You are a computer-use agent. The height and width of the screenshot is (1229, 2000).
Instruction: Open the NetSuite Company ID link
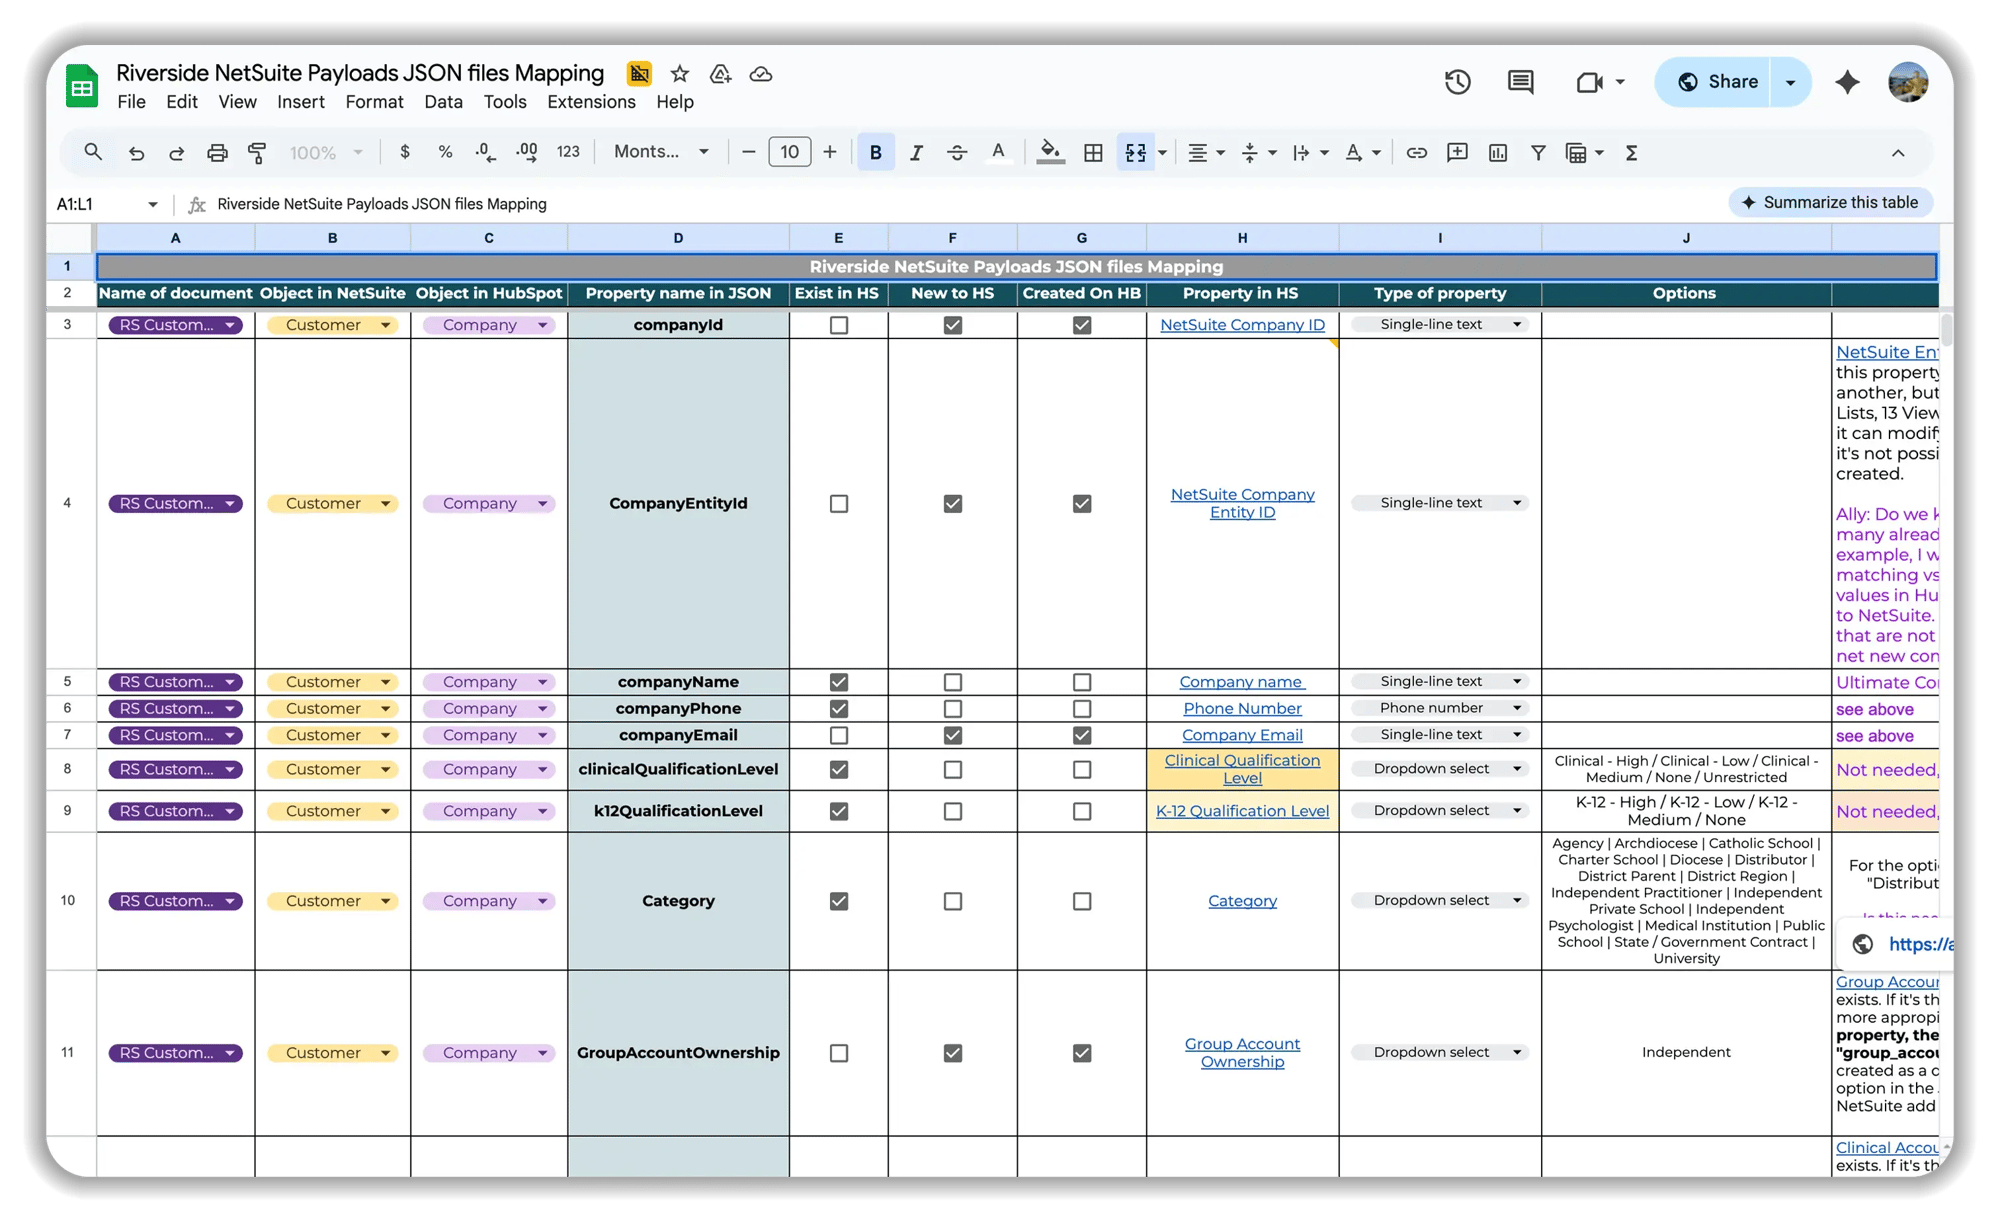(x=1242, y=325)
